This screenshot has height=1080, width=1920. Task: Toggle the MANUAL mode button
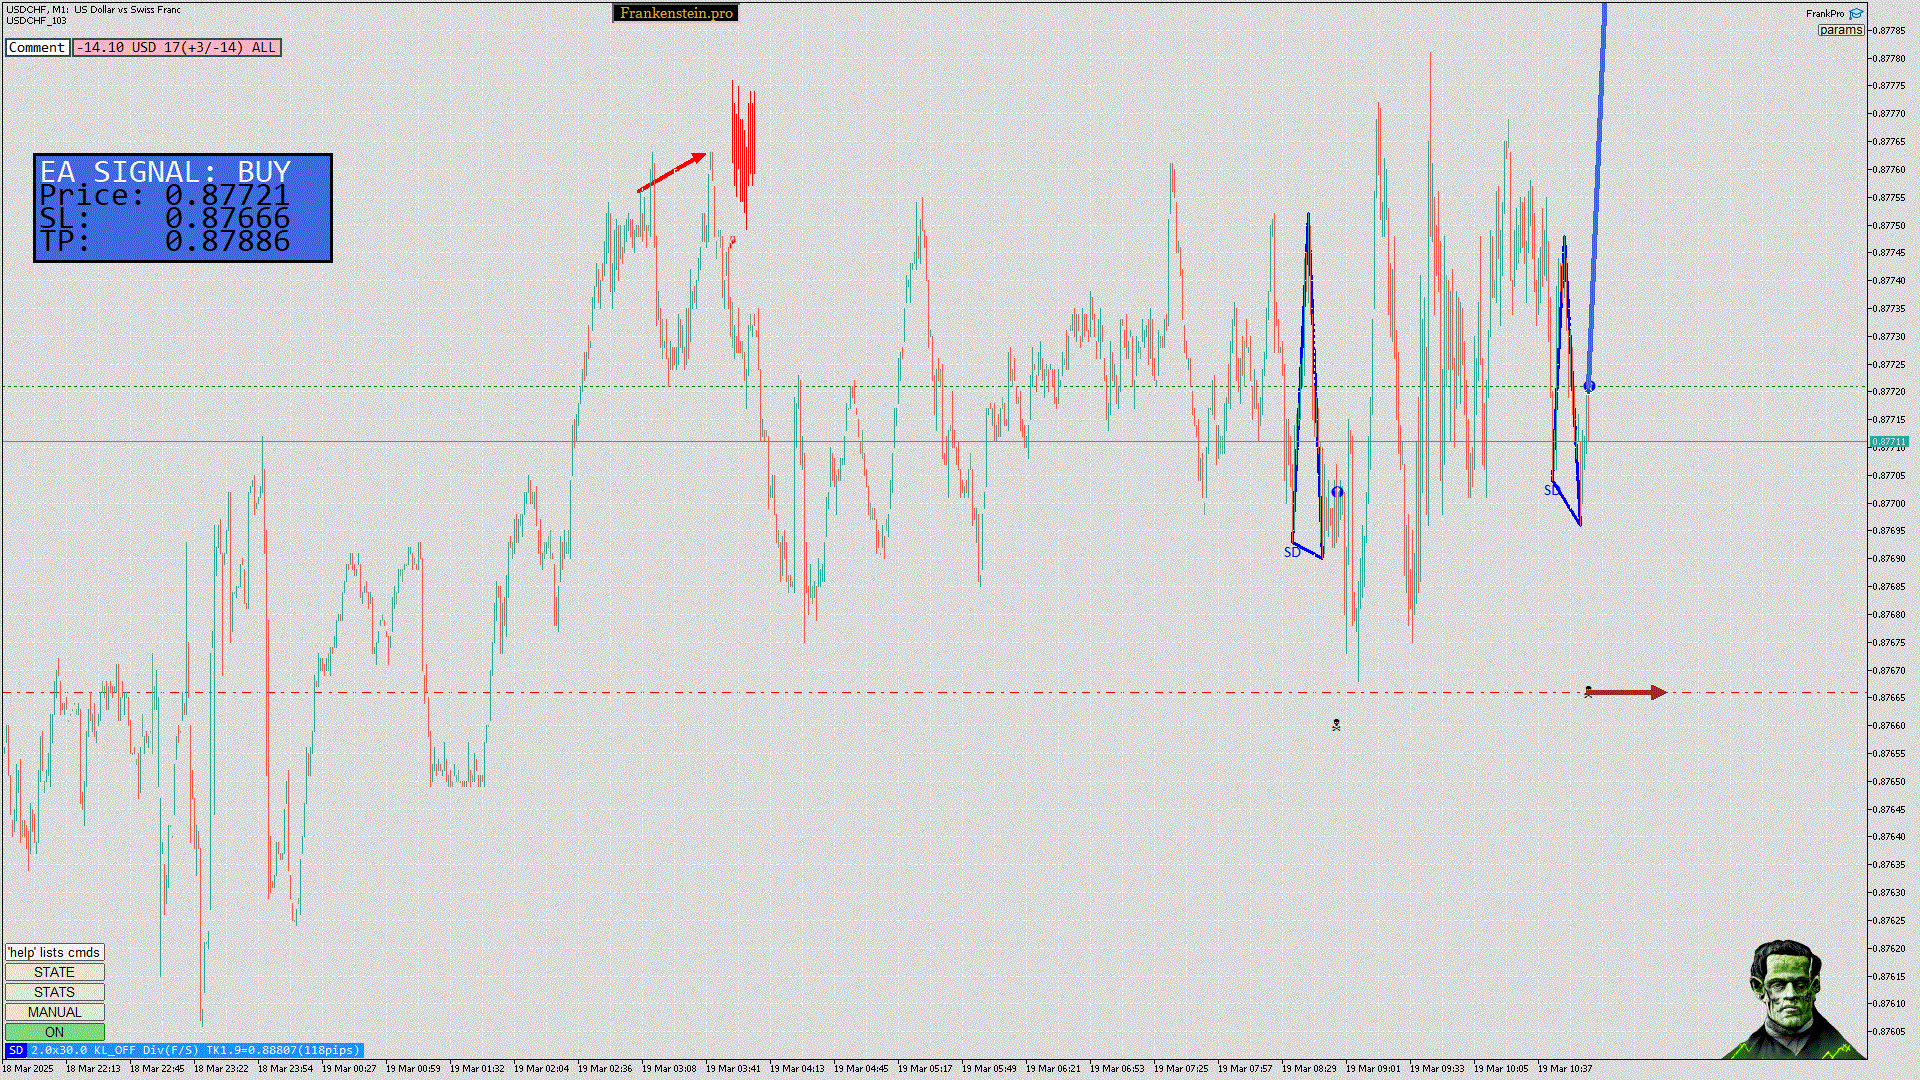click(x=55, y=1012)
